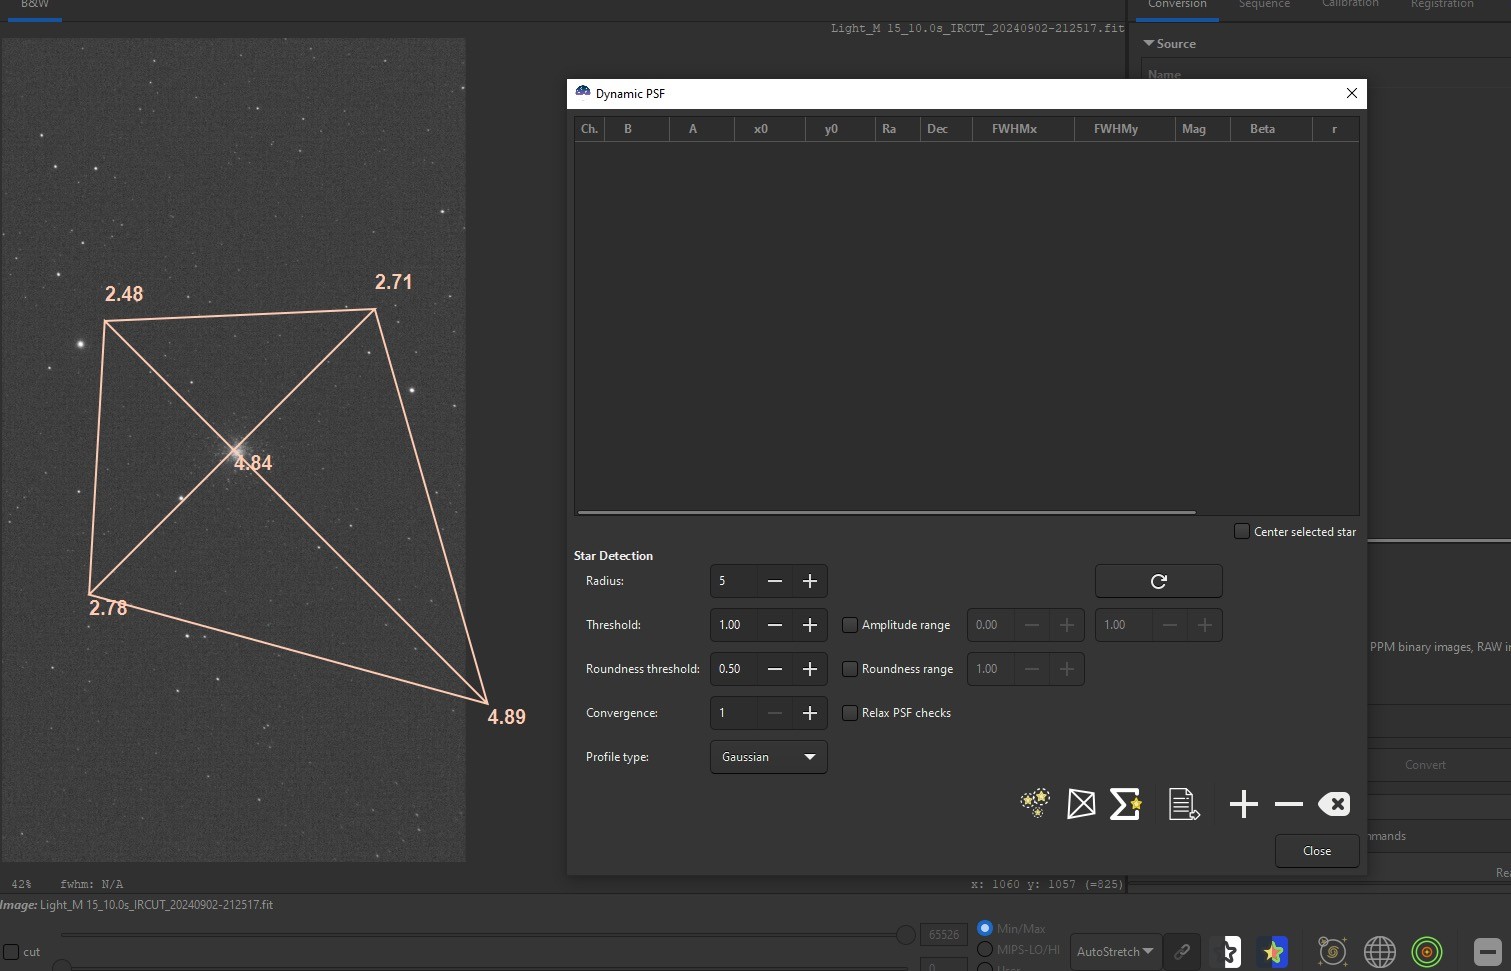This screenshot has height=971, width=1511.
Task: Click the fwhm: N/A status text
Action: [x=91, y=884]
